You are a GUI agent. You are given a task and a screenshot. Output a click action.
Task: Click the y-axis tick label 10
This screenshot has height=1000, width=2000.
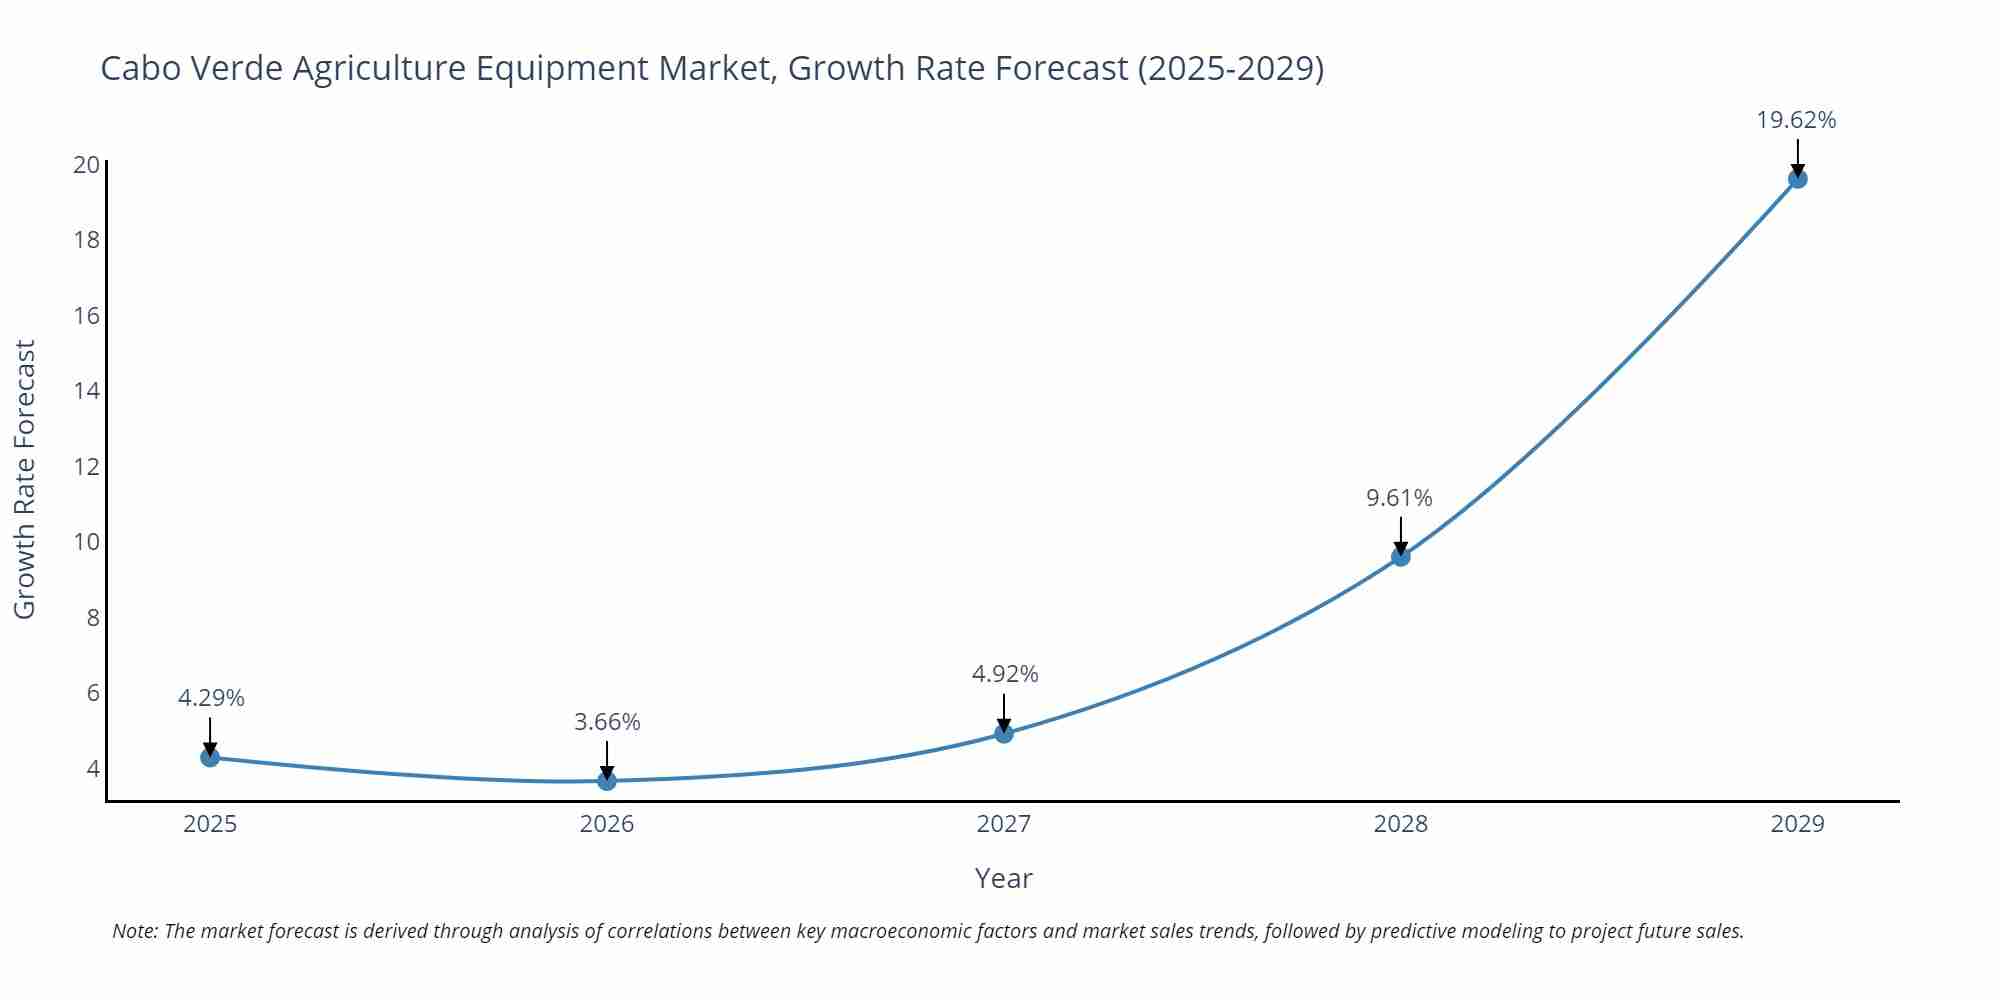click(87, 541)
